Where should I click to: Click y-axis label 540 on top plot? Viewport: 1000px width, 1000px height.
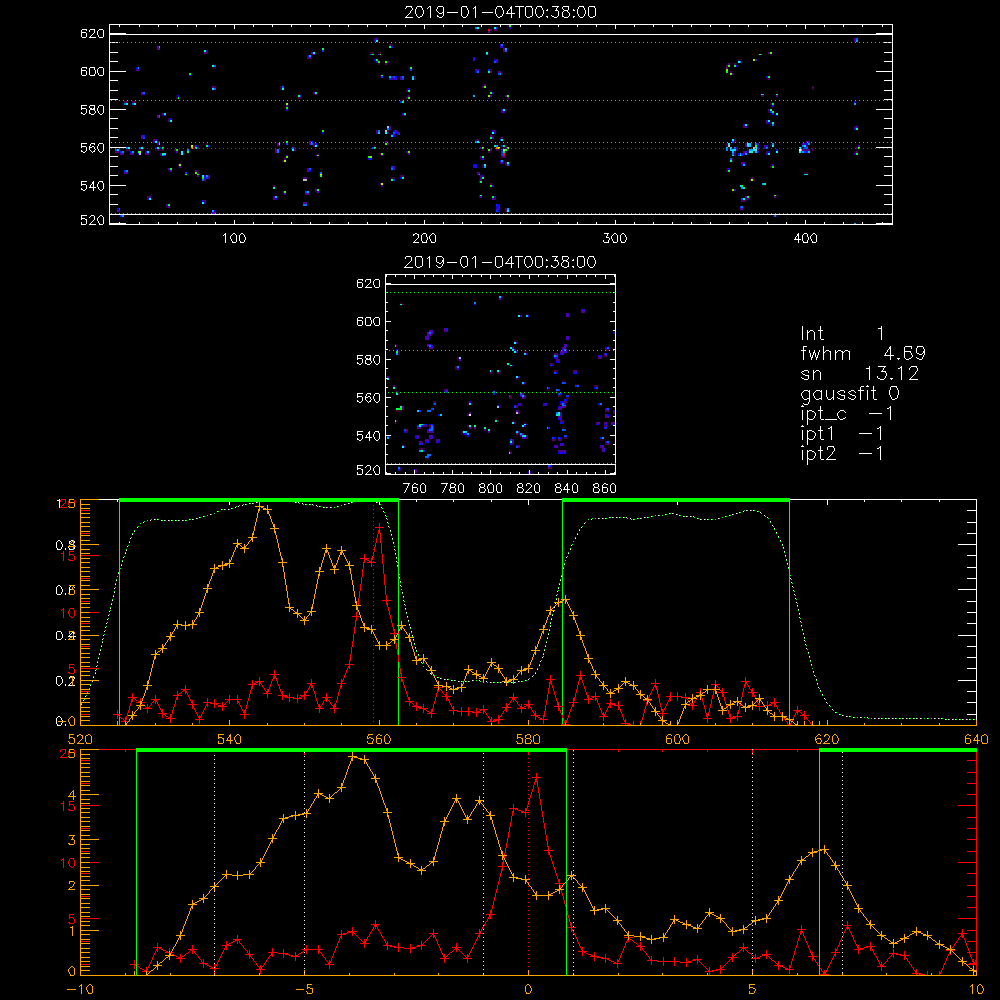92,186
